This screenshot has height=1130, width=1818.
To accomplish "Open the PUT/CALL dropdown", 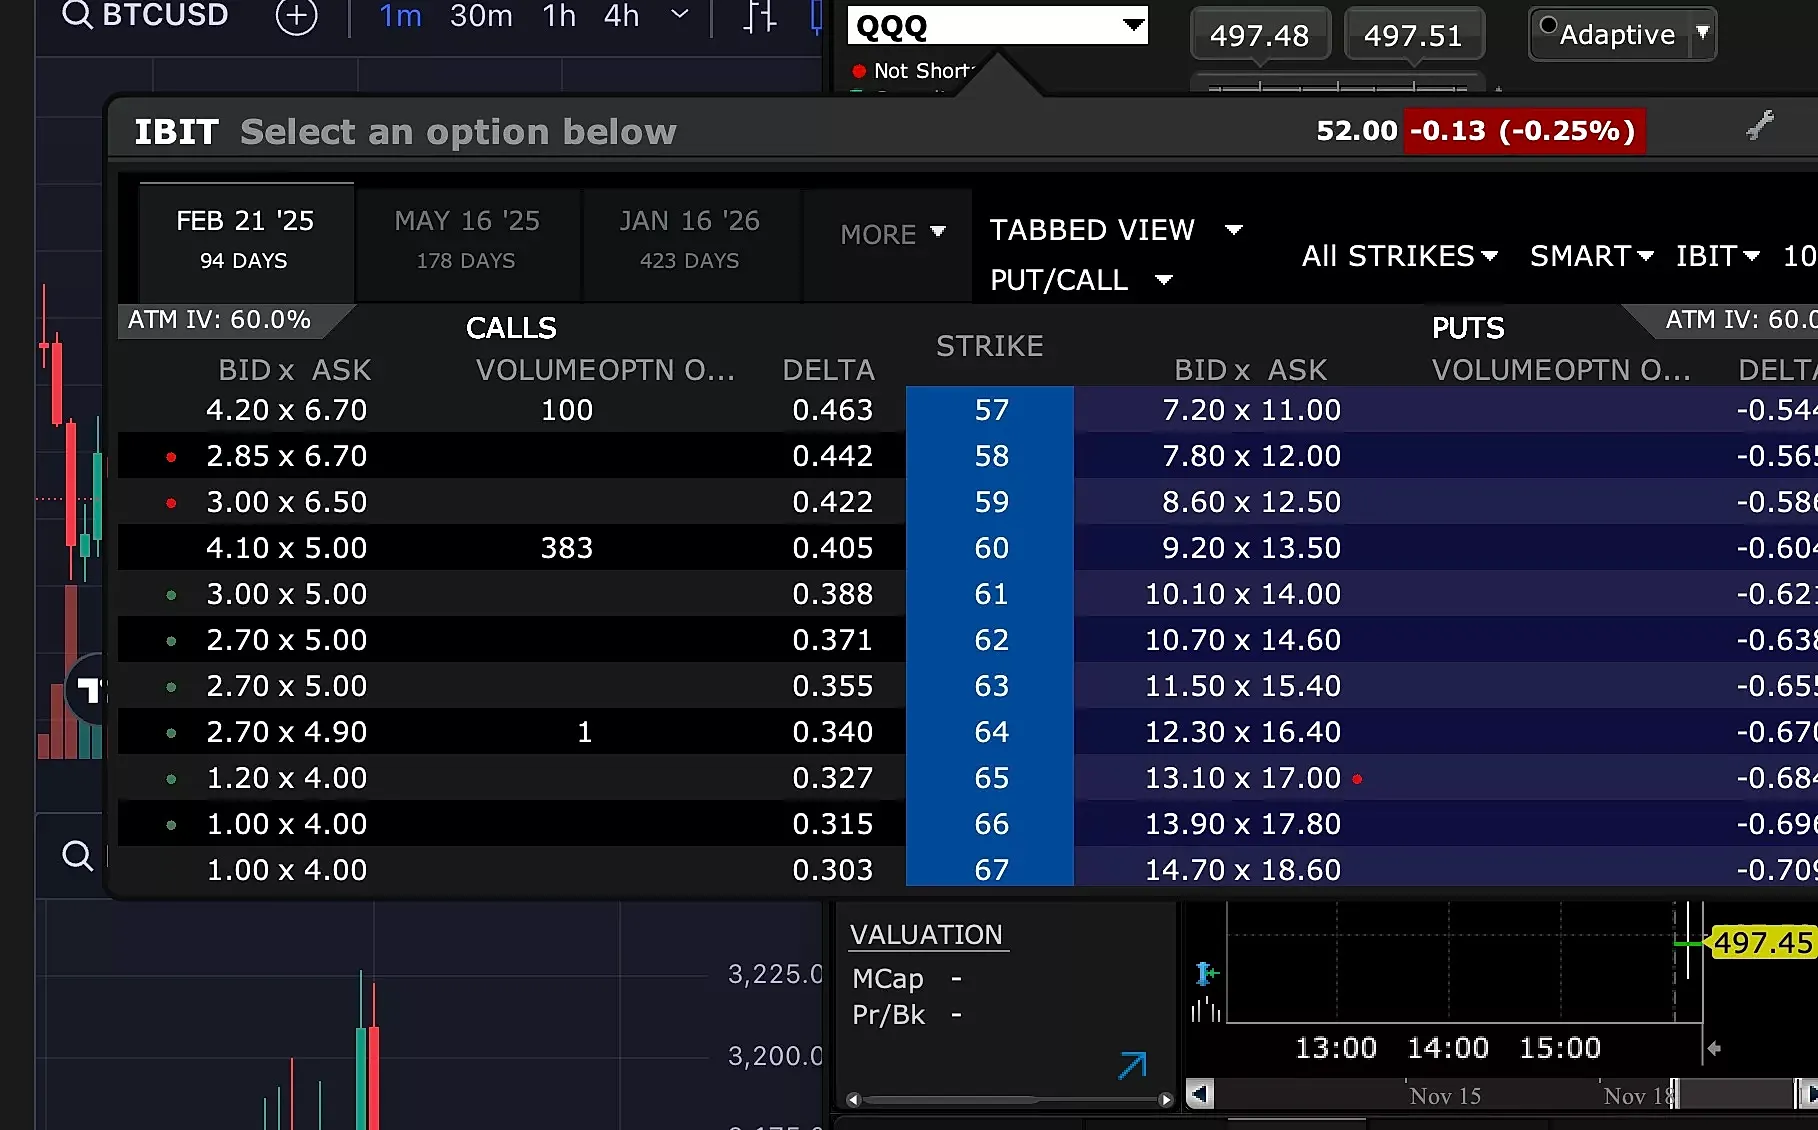I will pyautogui.click(x=1080, y=280).
